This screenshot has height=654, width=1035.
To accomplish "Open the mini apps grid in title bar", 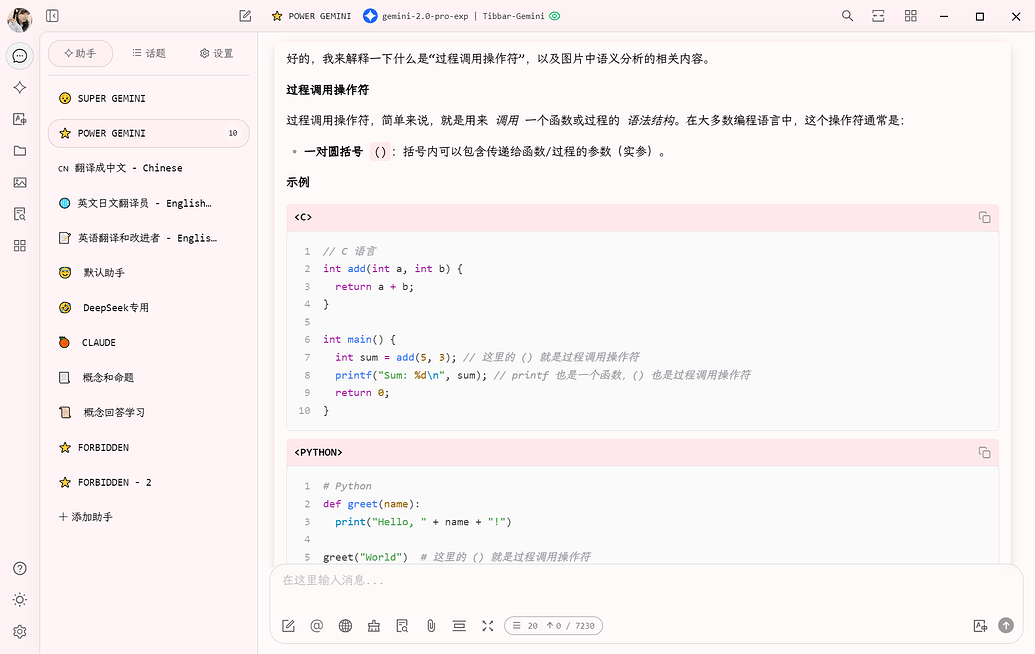I will point(911,16).
